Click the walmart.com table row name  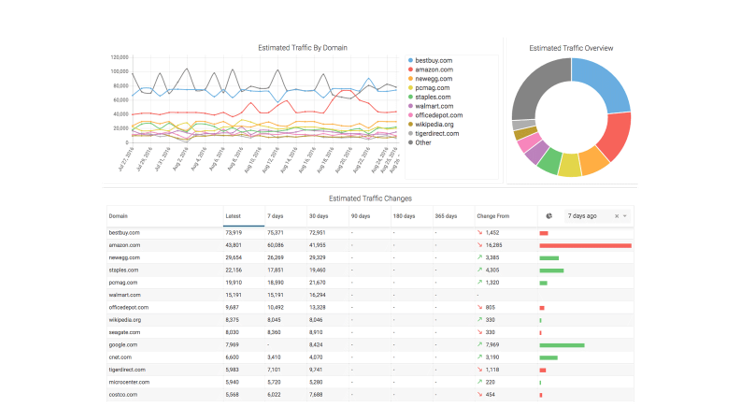(x=124, y=295)
